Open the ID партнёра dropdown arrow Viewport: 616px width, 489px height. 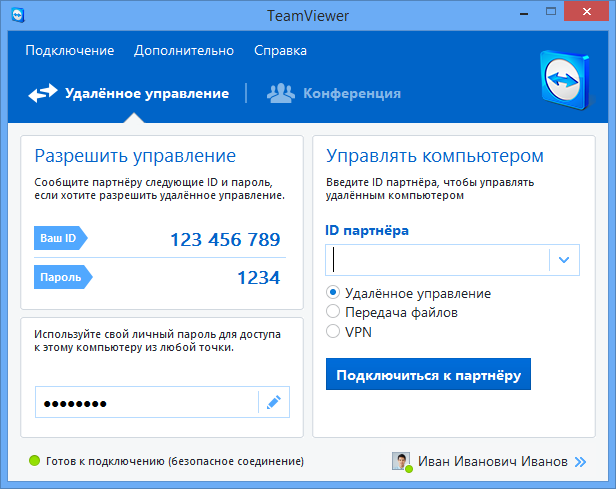(x=564, y=260)
